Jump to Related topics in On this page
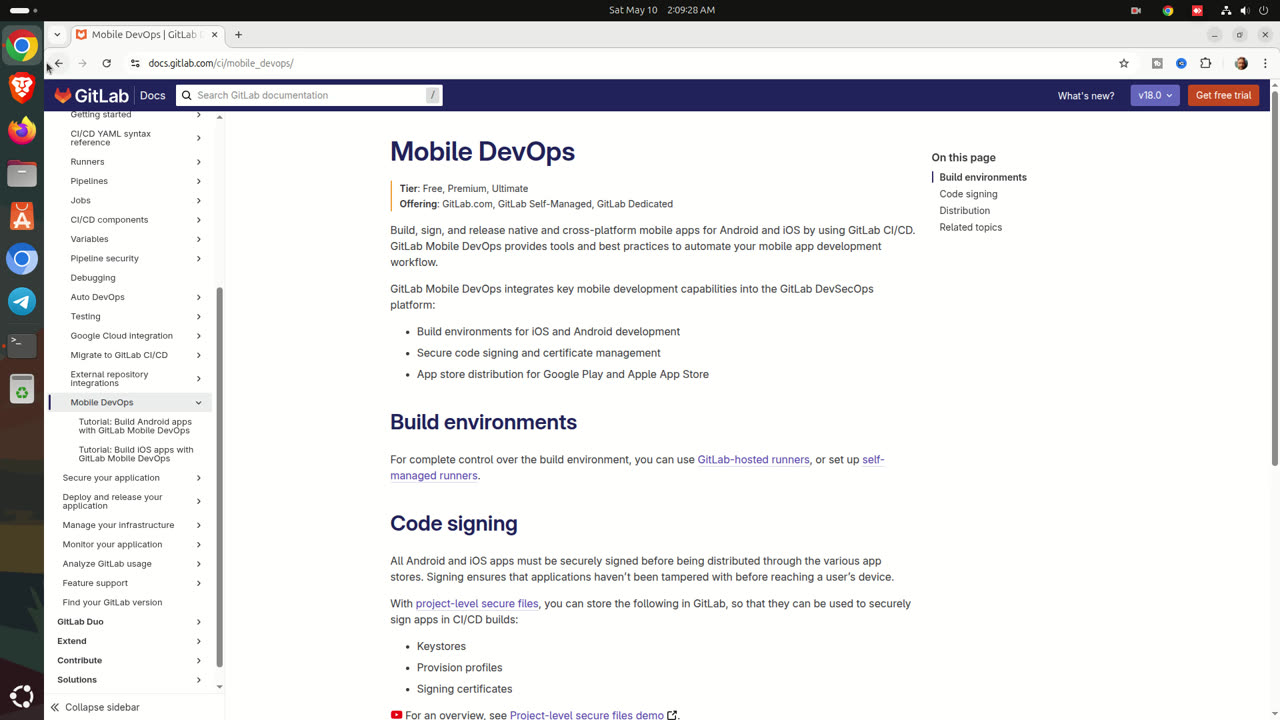 click(970, 227)
